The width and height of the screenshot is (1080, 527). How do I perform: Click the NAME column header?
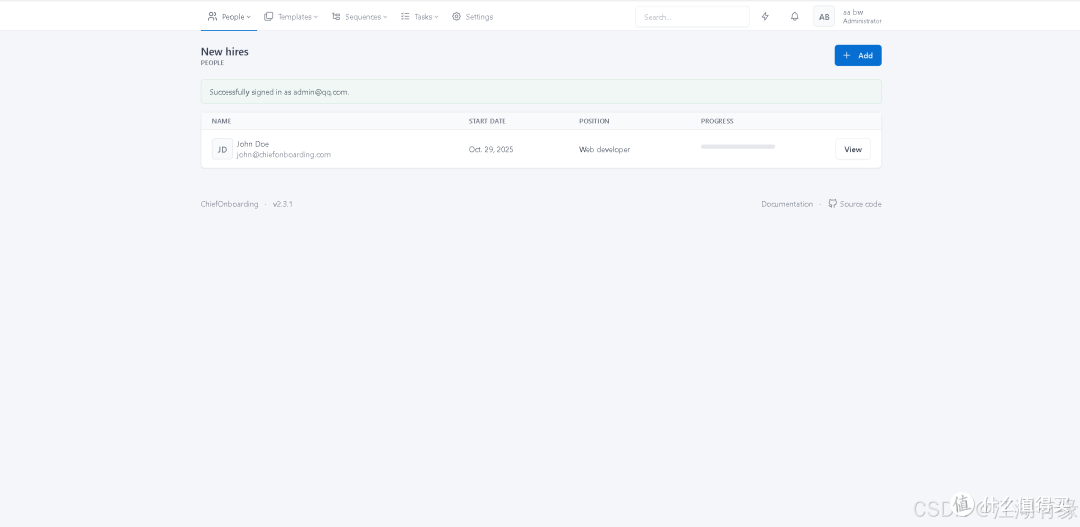(x=221, y=121)
